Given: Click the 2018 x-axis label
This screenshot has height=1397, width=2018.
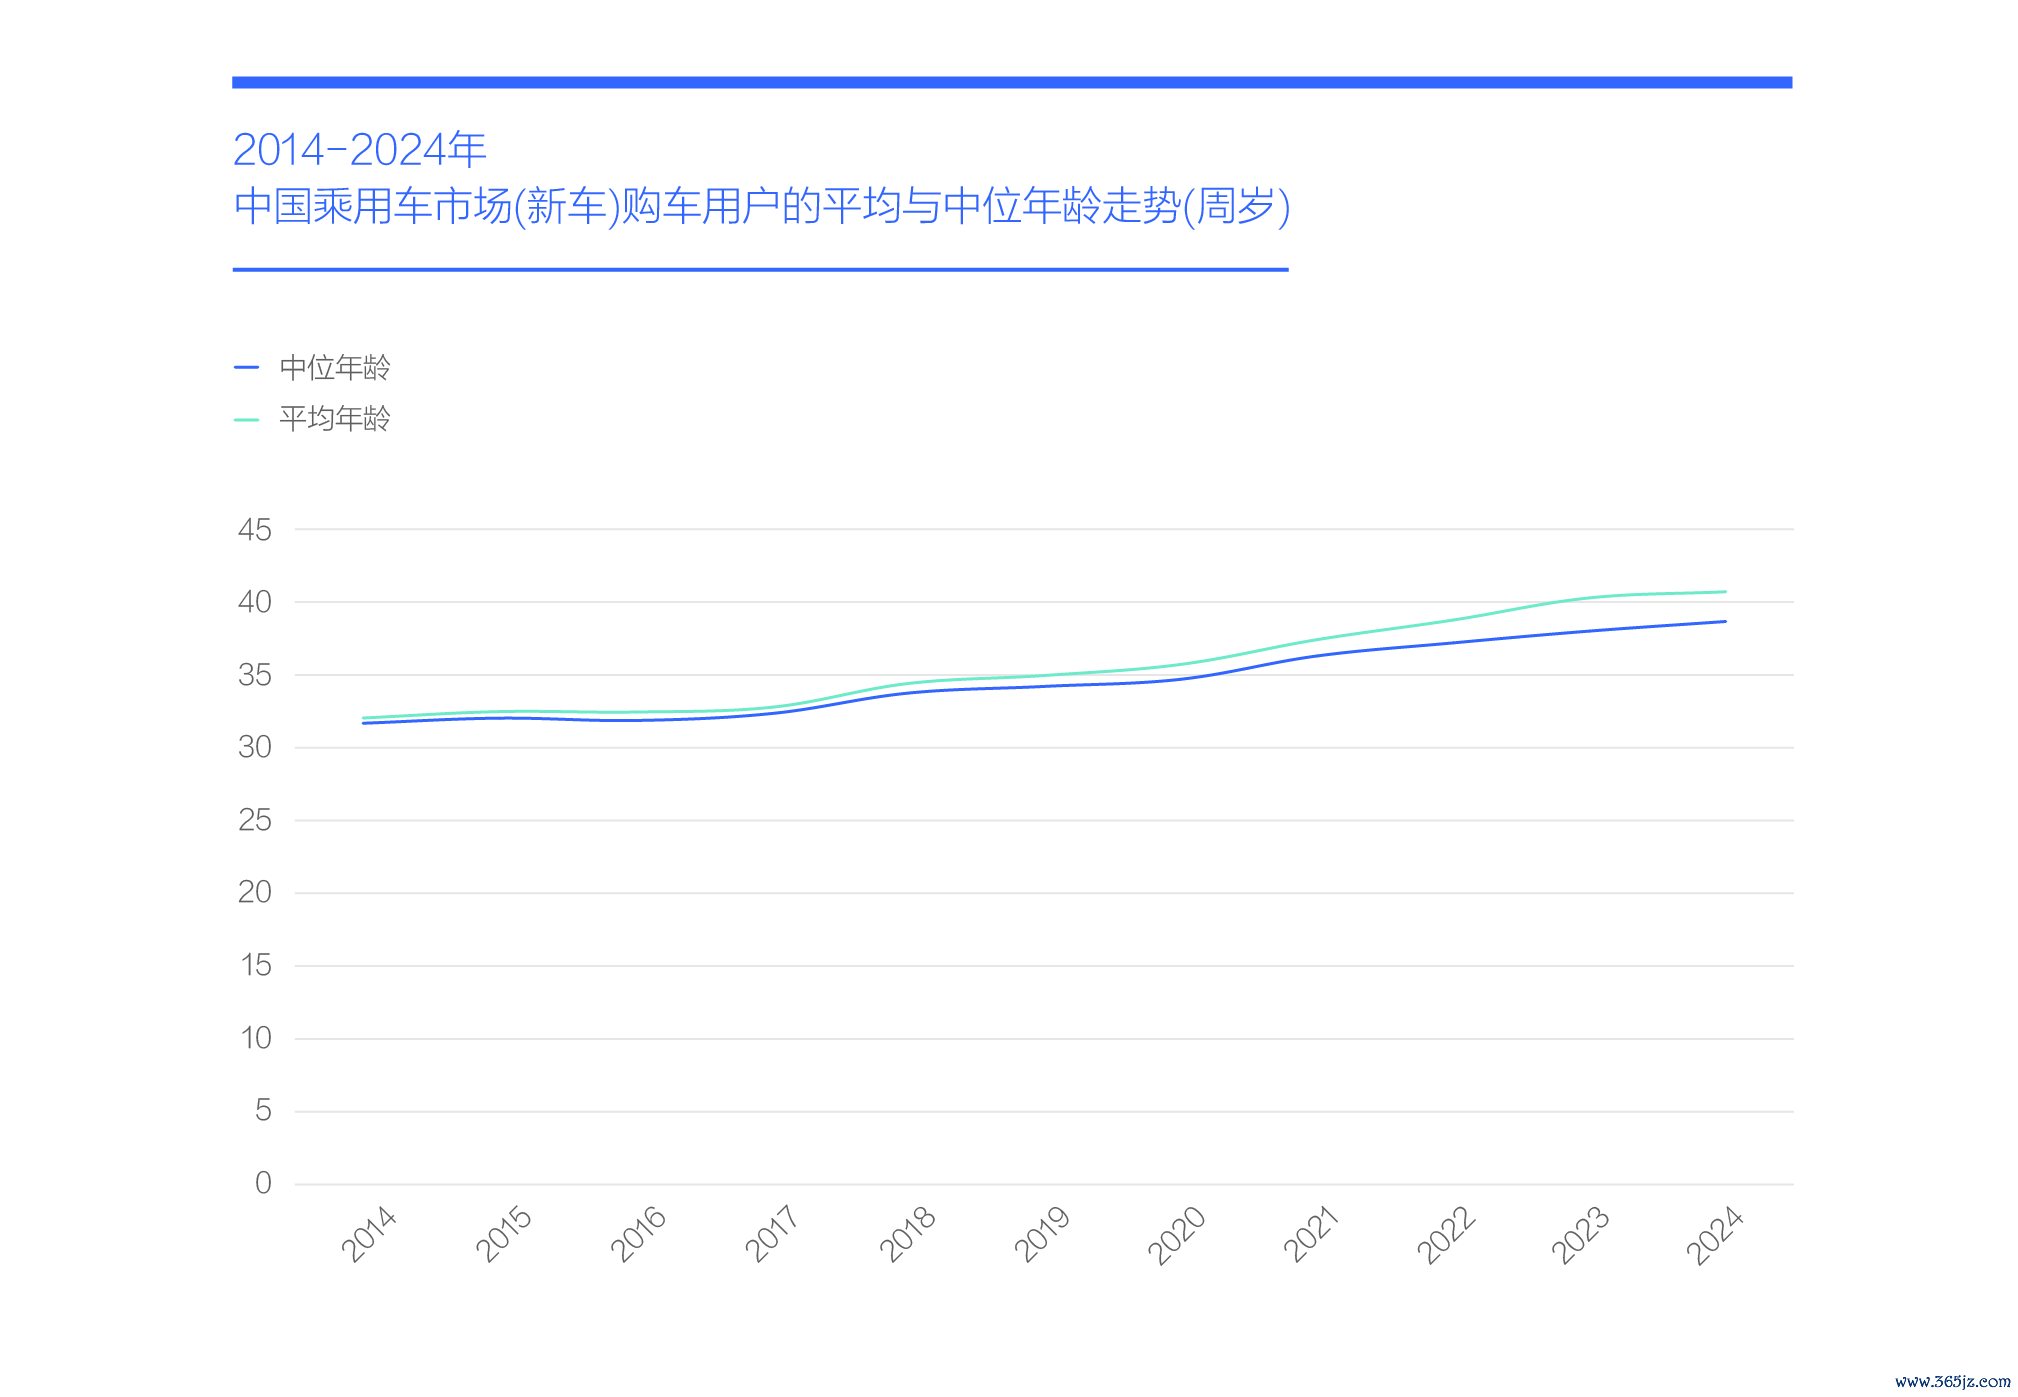Looking at the screenshot, I should click(908, 1234).
